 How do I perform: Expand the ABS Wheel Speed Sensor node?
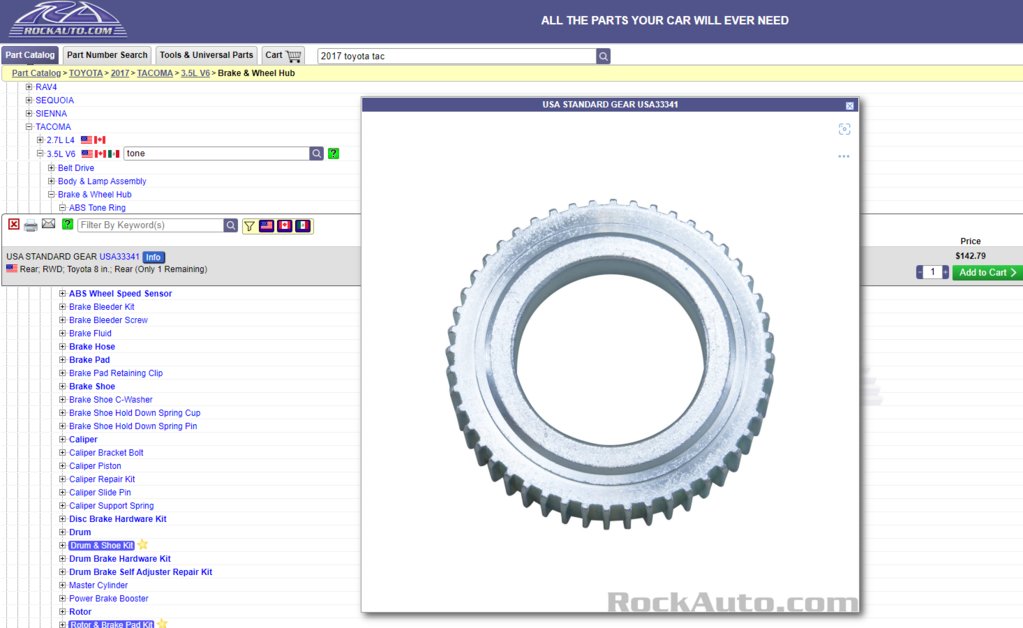(63, 293)
